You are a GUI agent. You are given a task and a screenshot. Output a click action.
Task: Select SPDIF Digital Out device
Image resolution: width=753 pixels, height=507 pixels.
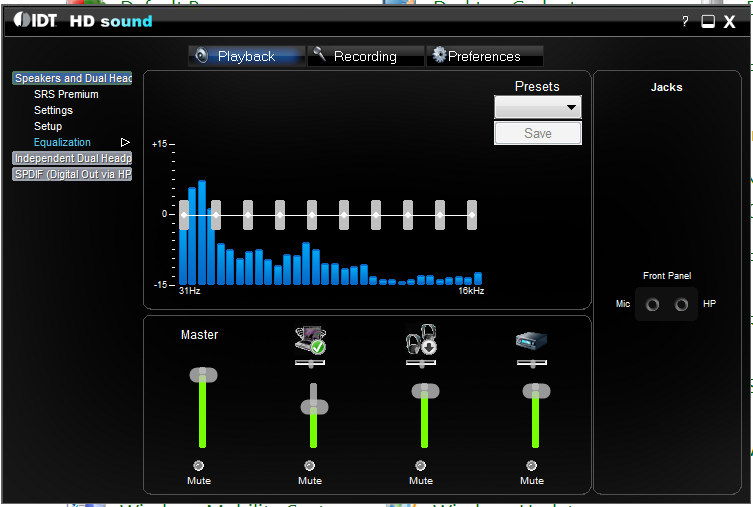pyautogui.click(x=72, y=174)
